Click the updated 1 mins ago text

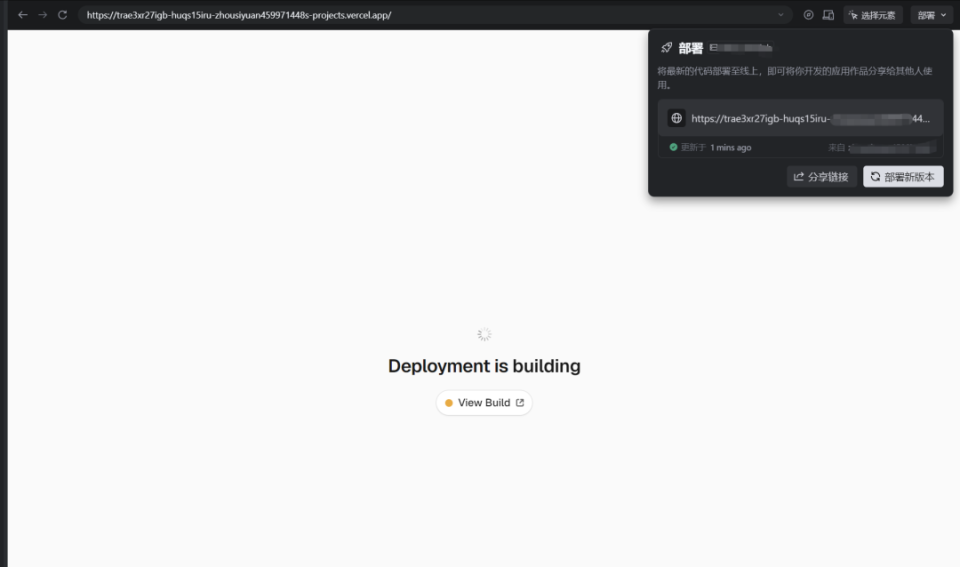tap(730, 147)
